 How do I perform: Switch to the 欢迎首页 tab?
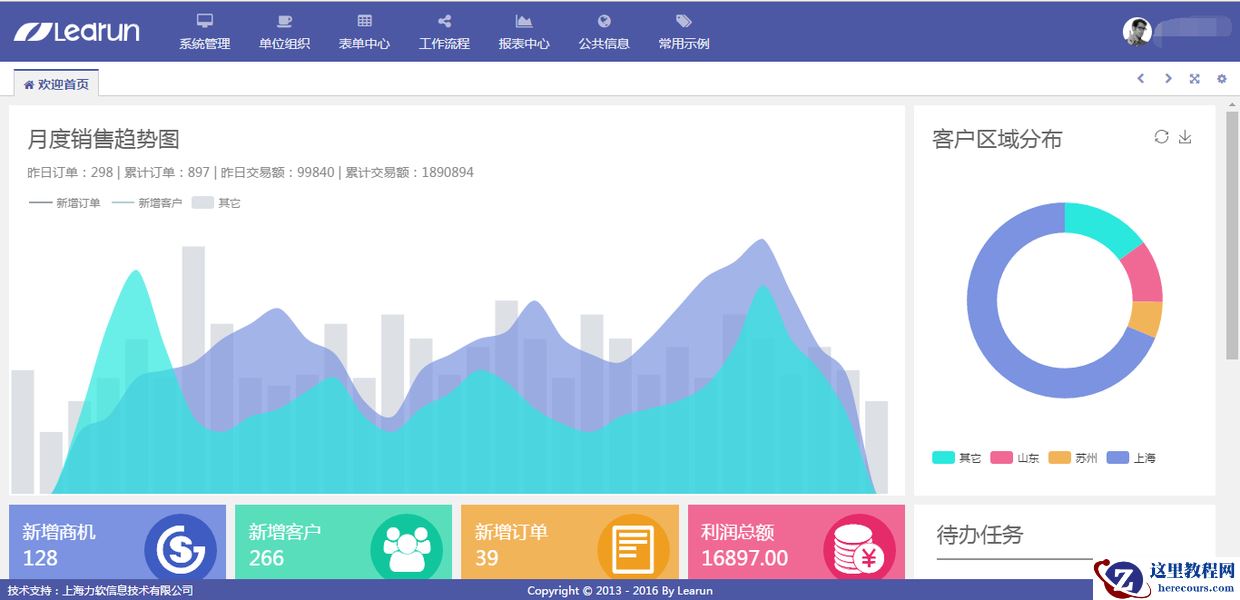pyautogui.click(x=55, y=85)
